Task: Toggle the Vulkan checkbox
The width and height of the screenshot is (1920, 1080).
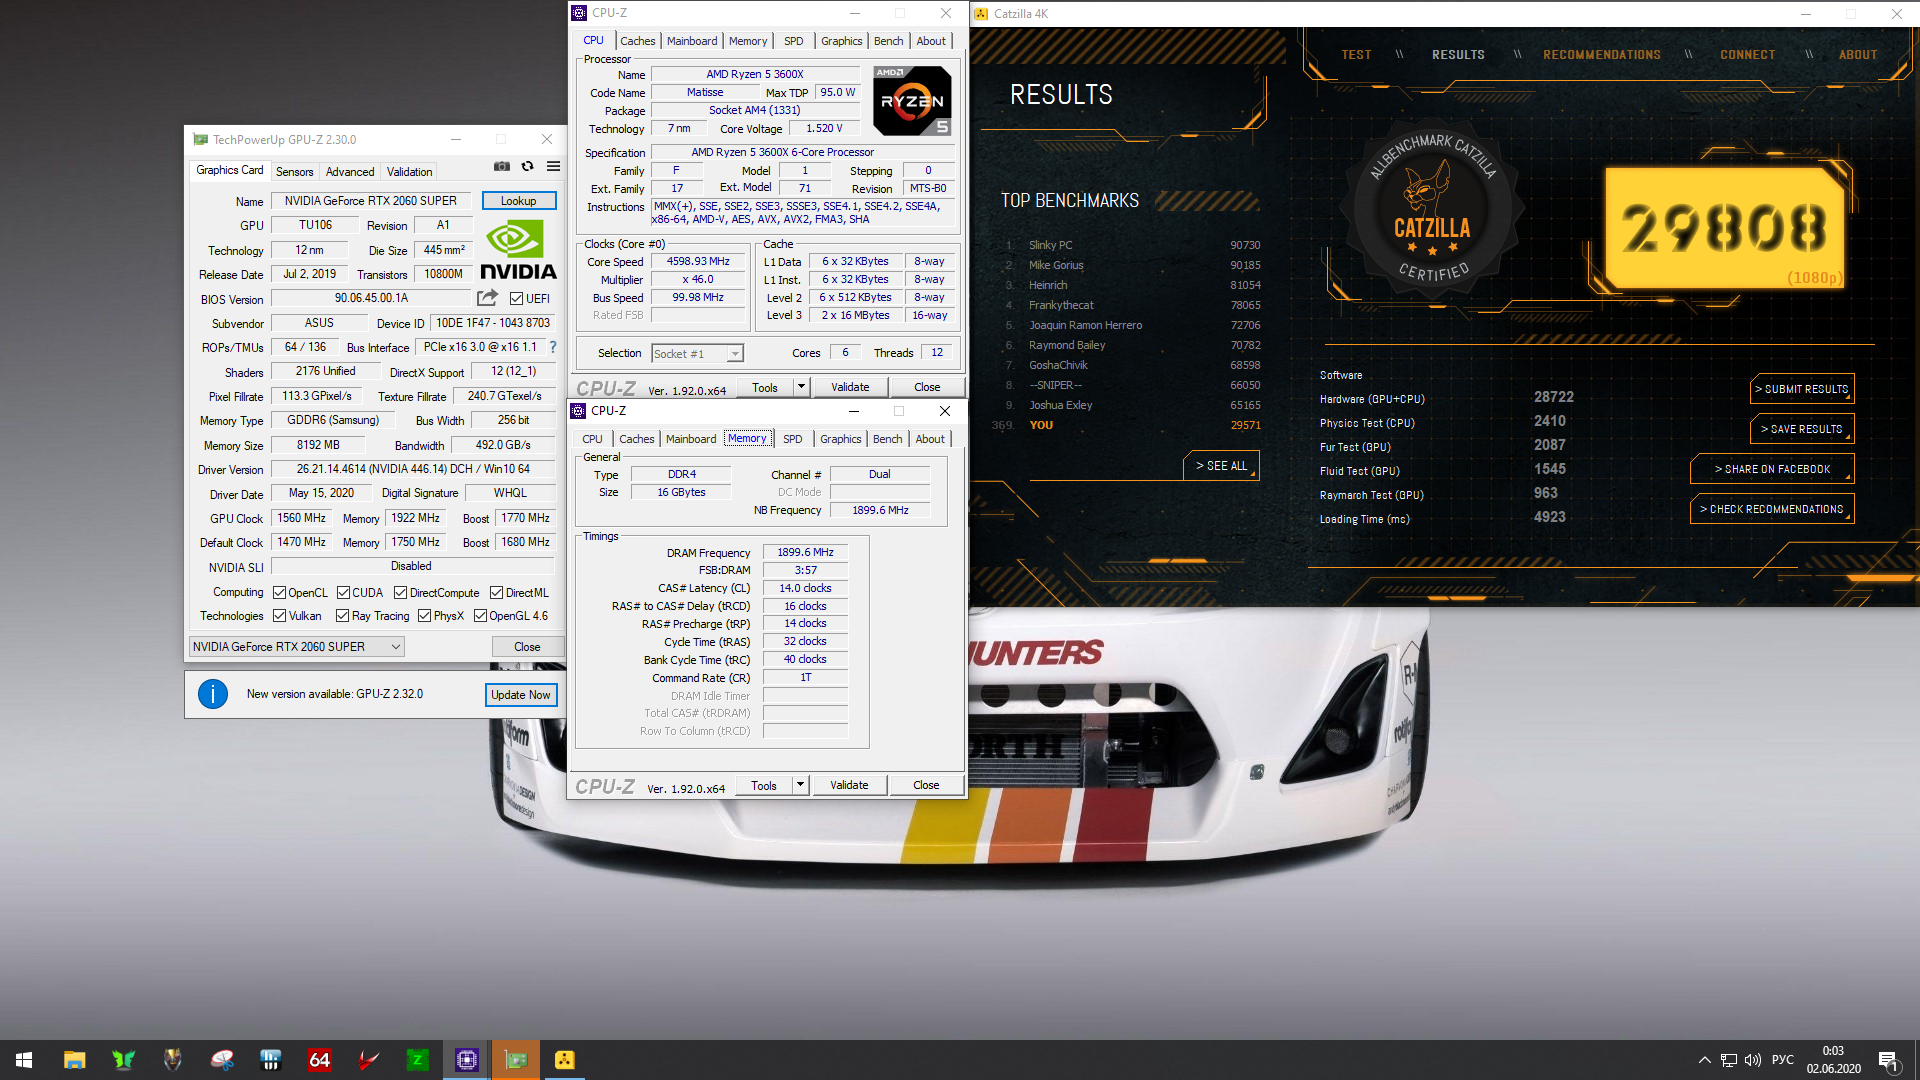Action: tap(280, 616)
